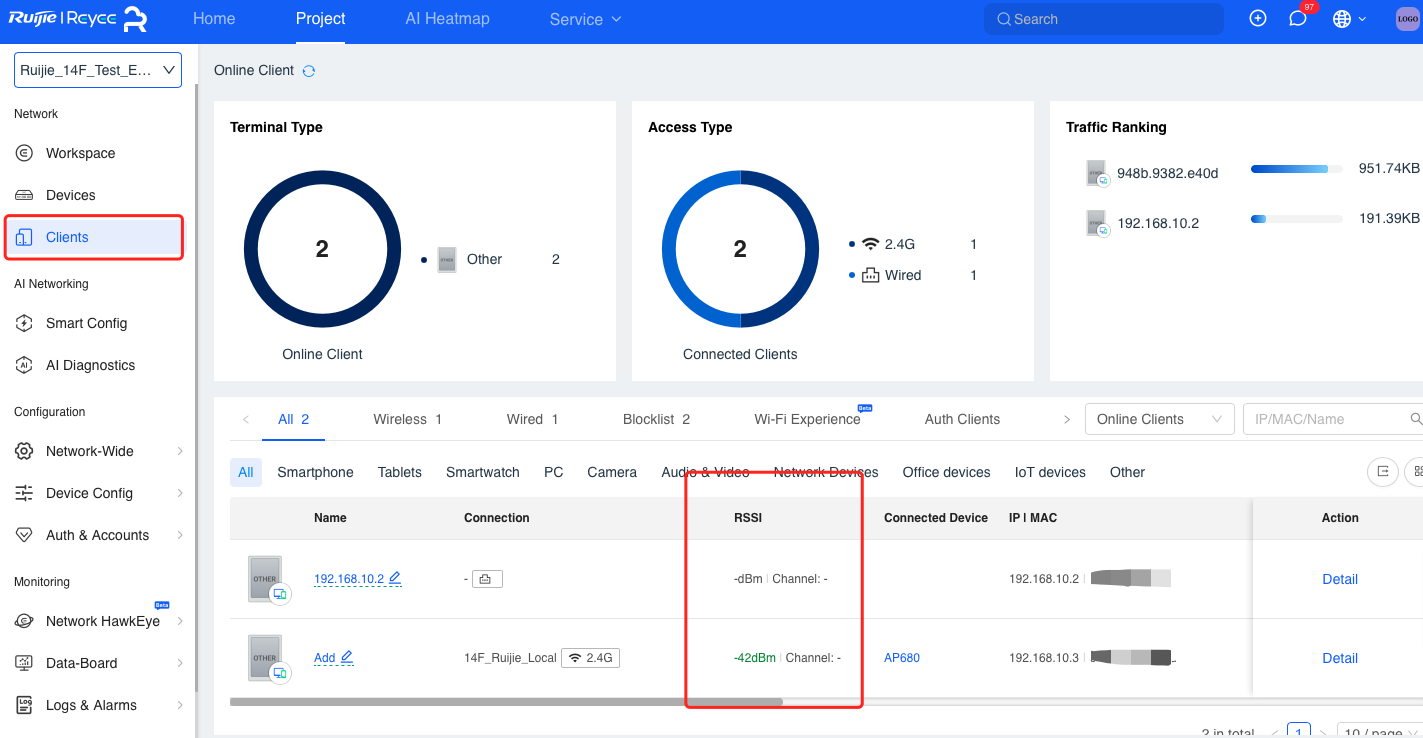Open AI Heatmap in top menu
The image size is (1423, 738).
tap(447, 19)
